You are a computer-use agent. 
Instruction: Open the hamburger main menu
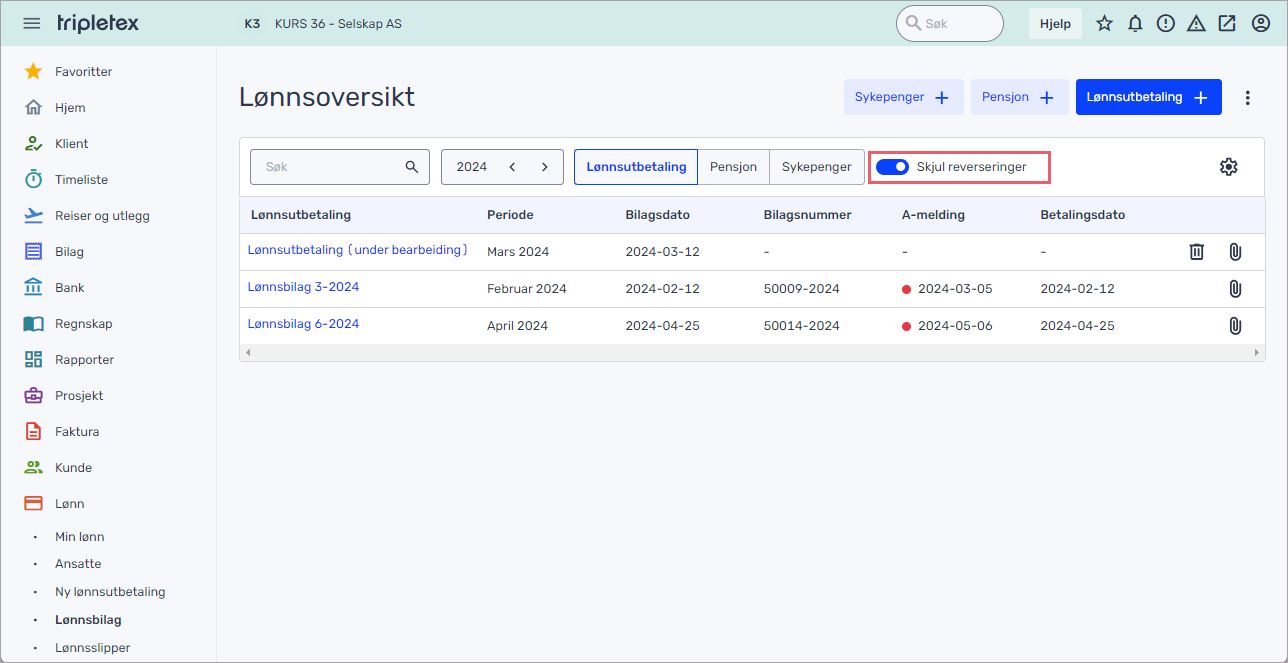[x=32, y=23]
